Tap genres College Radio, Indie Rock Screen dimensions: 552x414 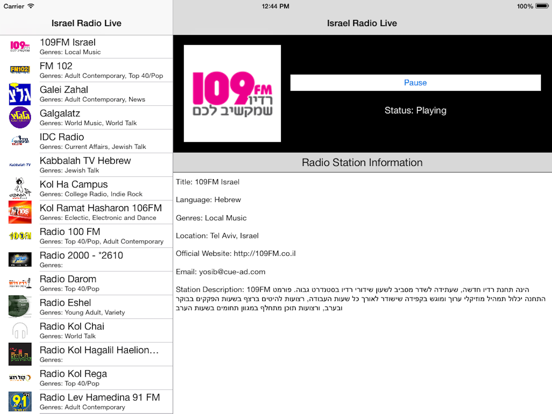tap(91, 194)
